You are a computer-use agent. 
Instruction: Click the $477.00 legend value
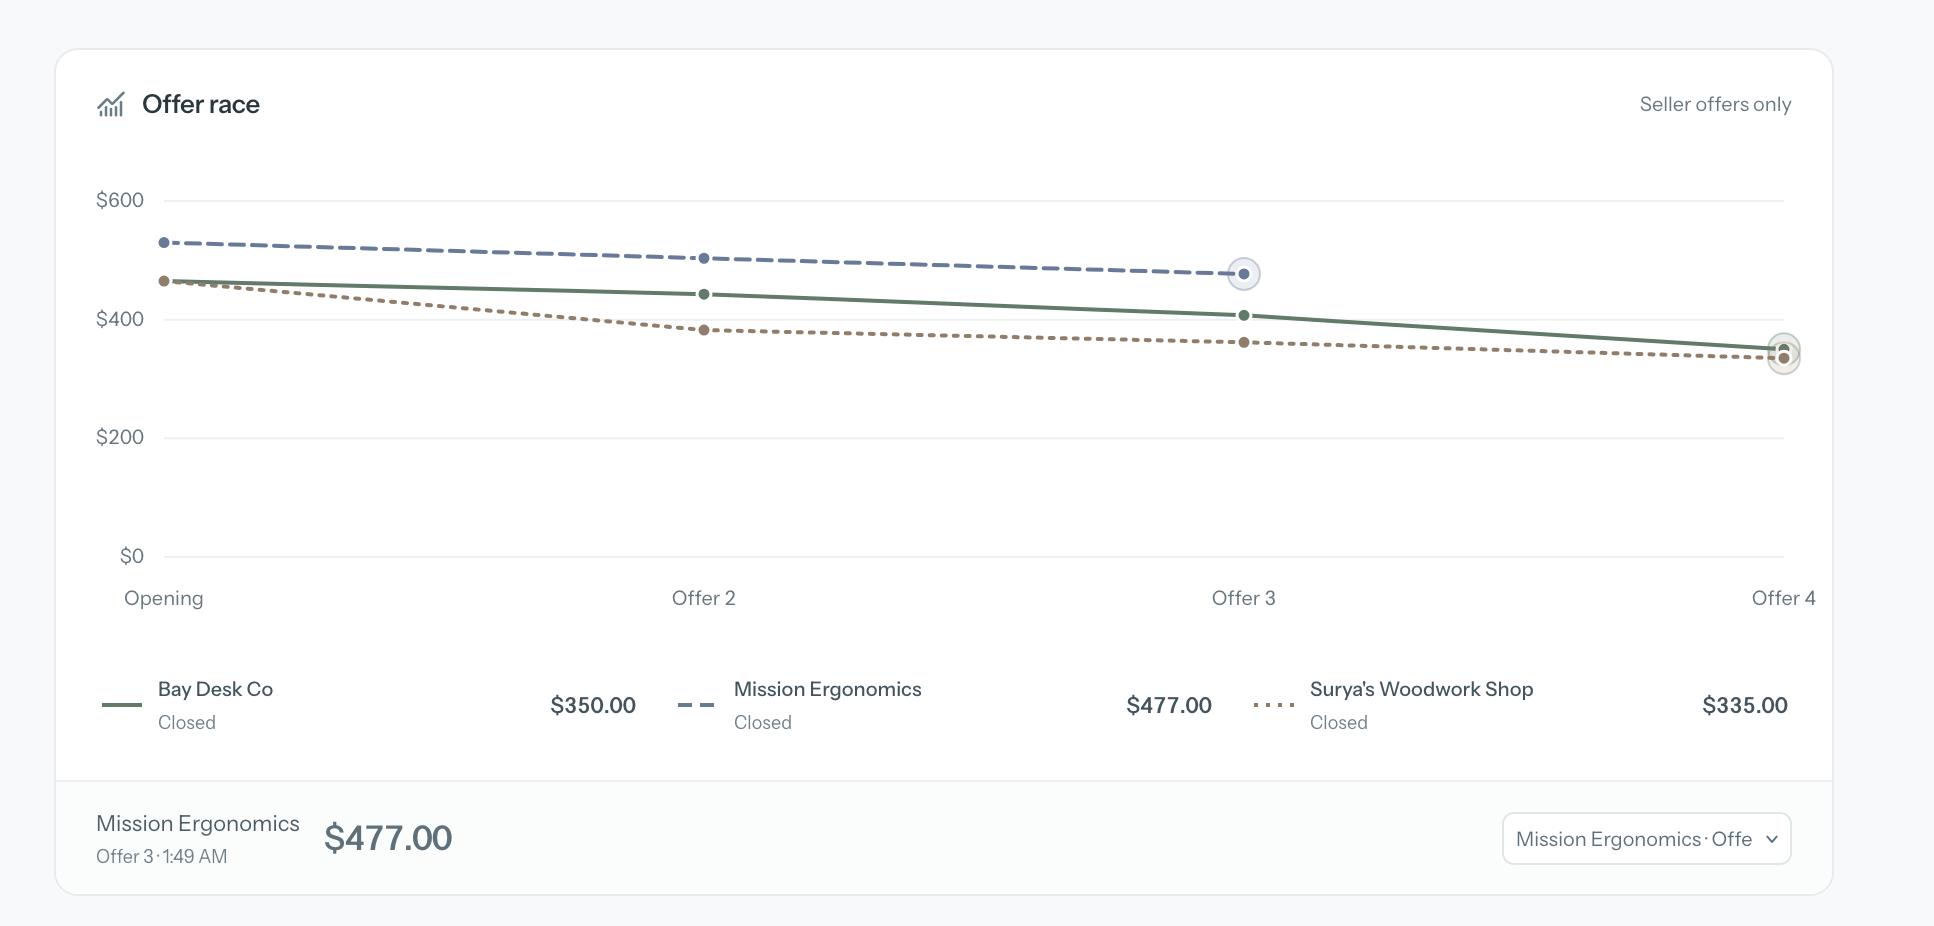[x=1169, y=705]
